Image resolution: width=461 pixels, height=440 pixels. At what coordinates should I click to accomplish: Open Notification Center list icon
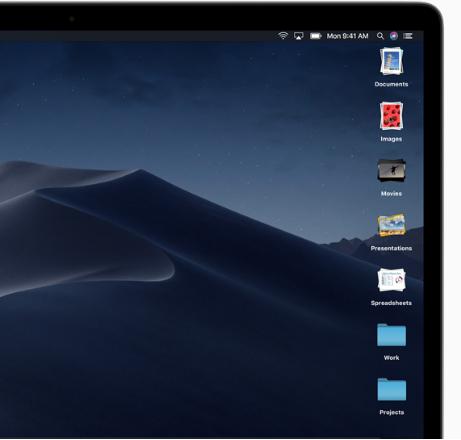coord(408,36)
